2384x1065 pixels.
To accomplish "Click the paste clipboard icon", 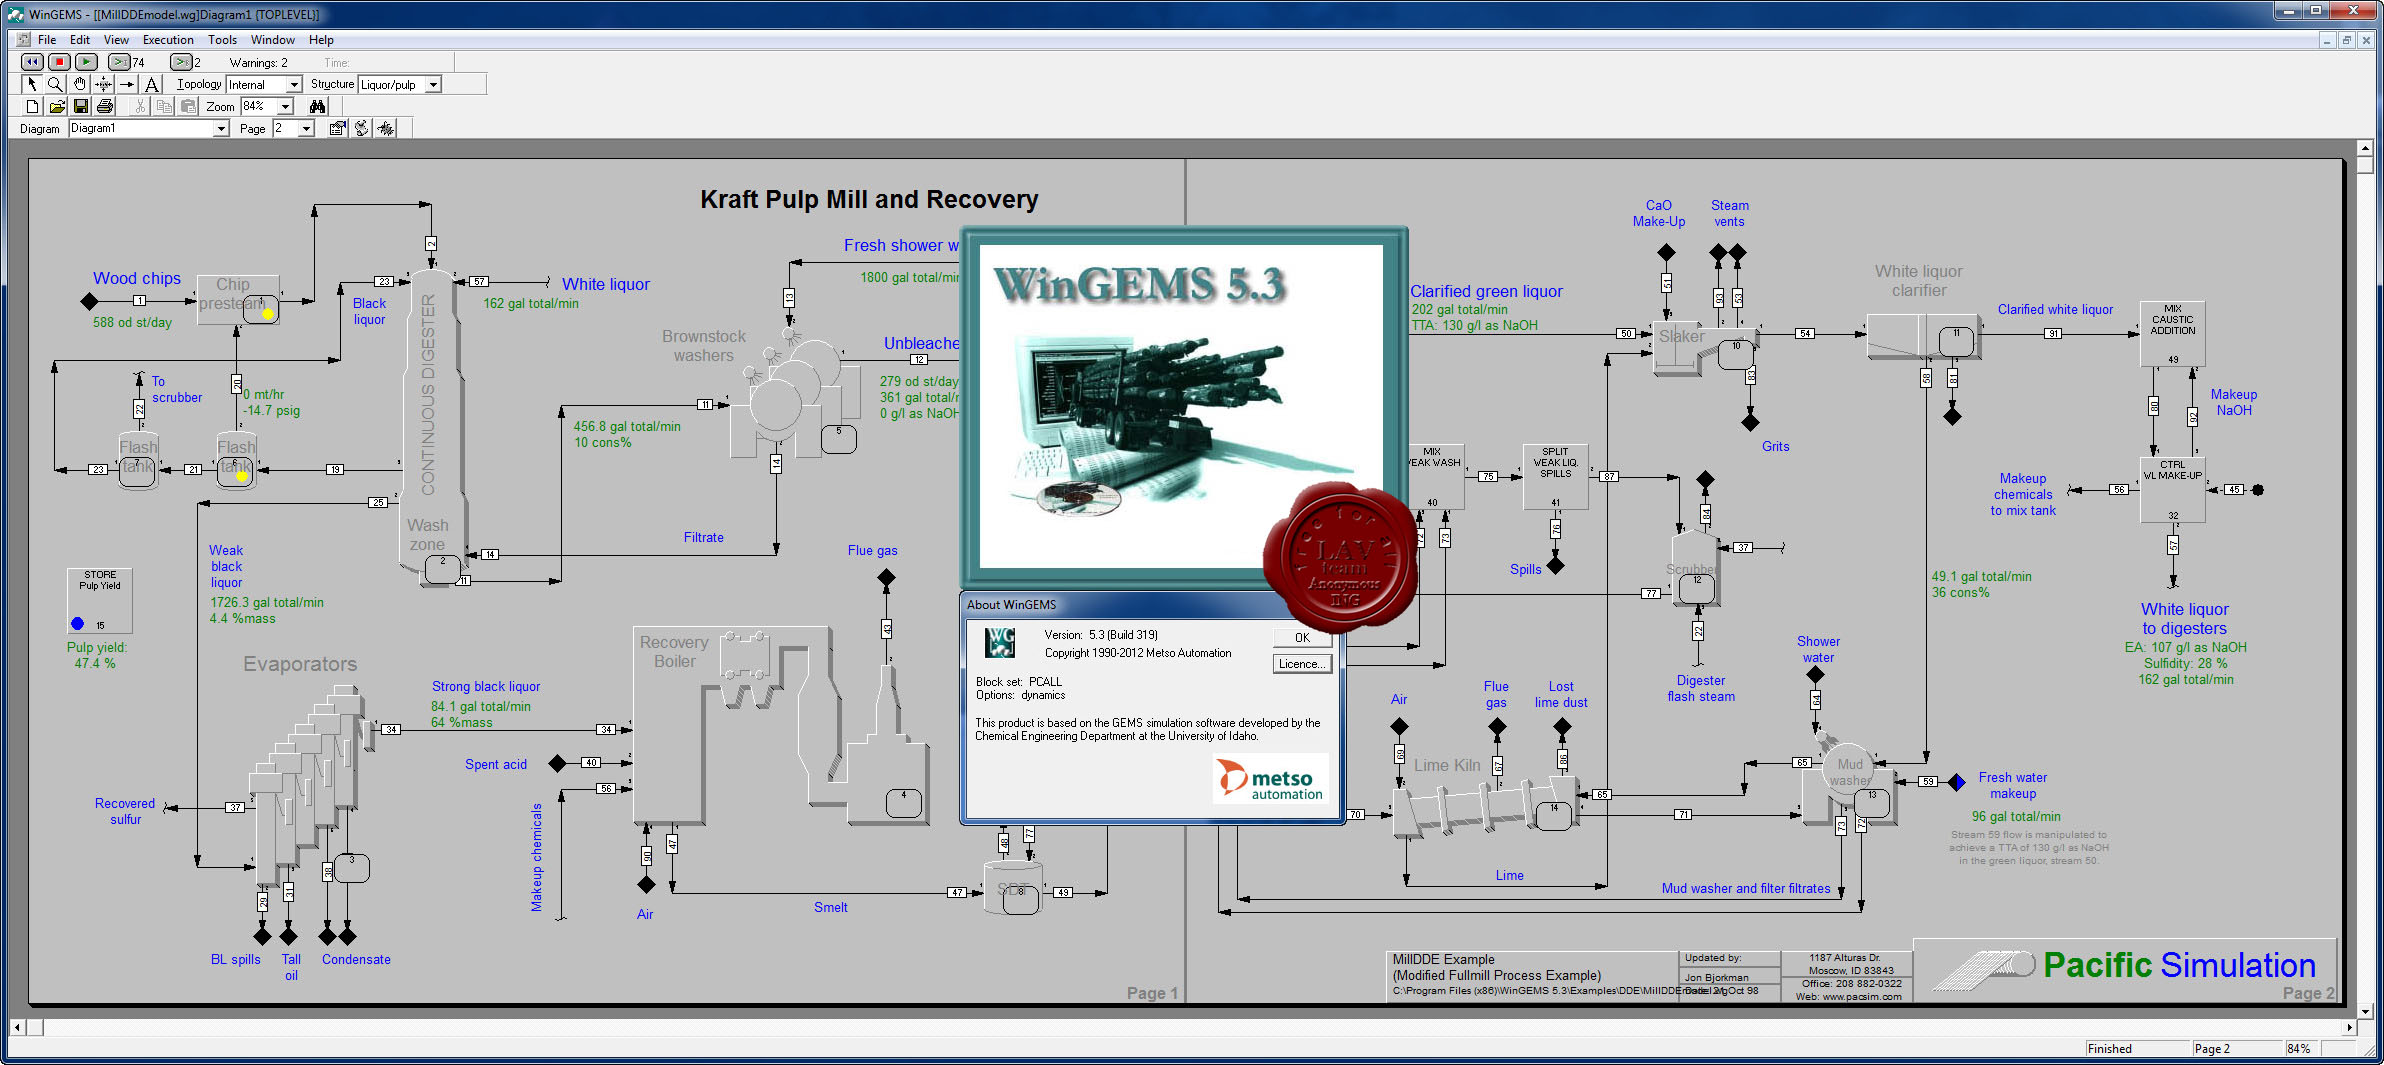I will tap(188, 106).
